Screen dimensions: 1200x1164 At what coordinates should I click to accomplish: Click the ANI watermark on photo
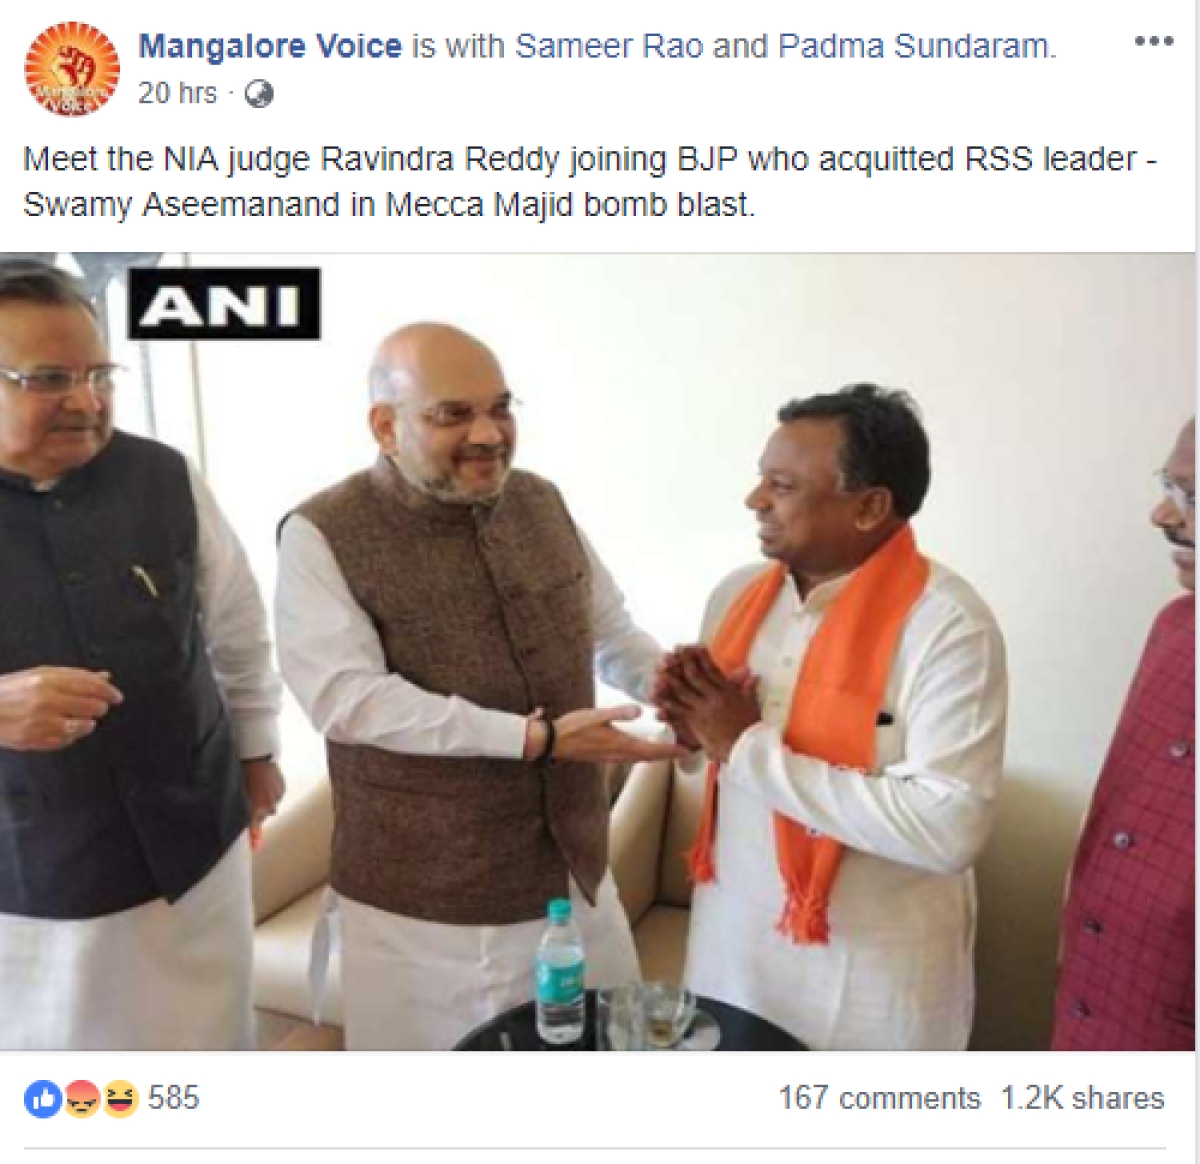click(224, 304)
